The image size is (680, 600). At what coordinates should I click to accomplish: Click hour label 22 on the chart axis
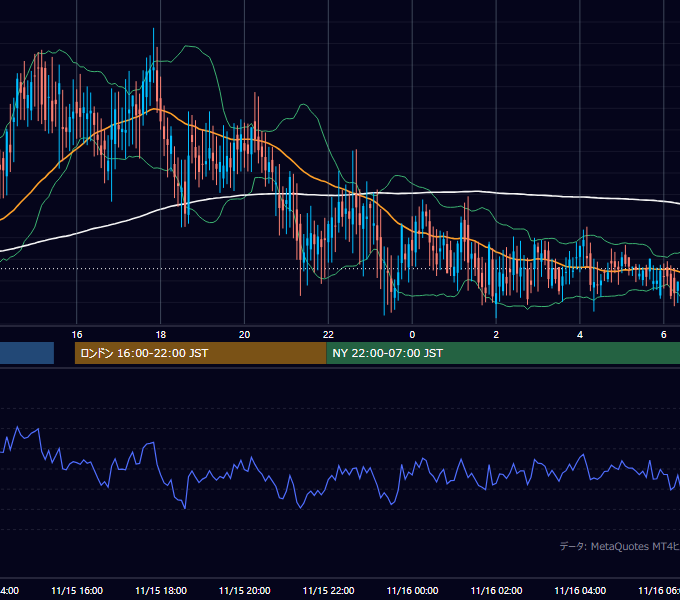tap(328, 335)
